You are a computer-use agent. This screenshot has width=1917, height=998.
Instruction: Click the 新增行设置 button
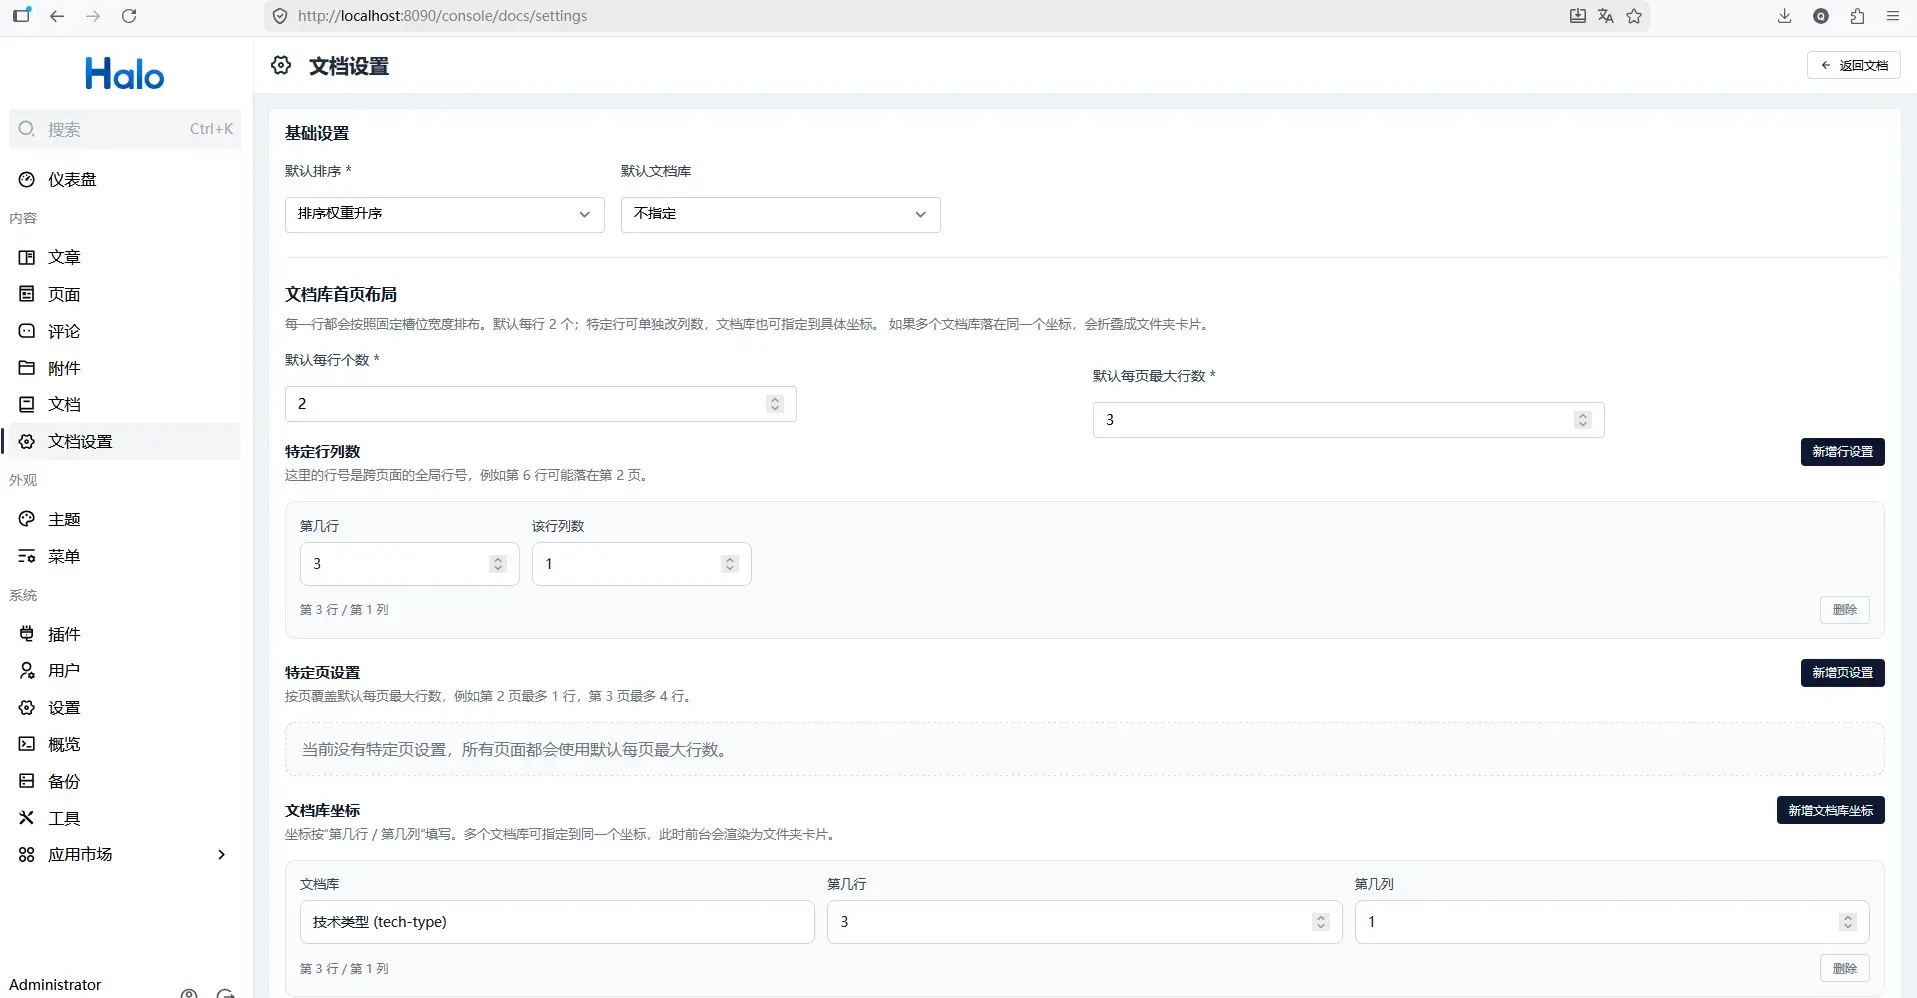[1843, 452]
